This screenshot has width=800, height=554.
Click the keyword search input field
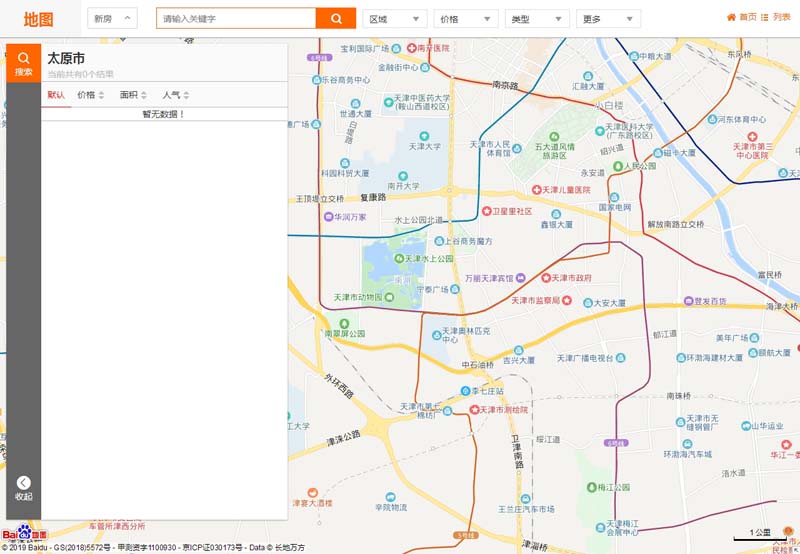point(236,19)
